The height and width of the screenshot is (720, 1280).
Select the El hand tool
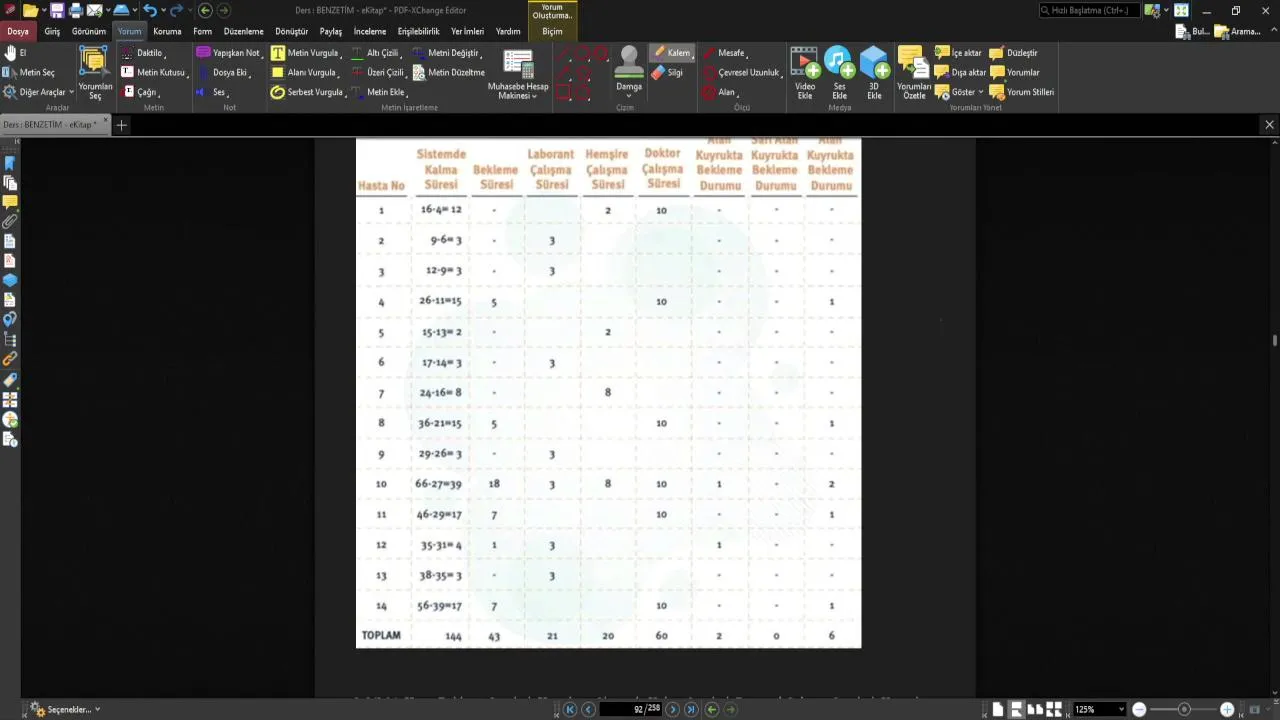(15, 53)
